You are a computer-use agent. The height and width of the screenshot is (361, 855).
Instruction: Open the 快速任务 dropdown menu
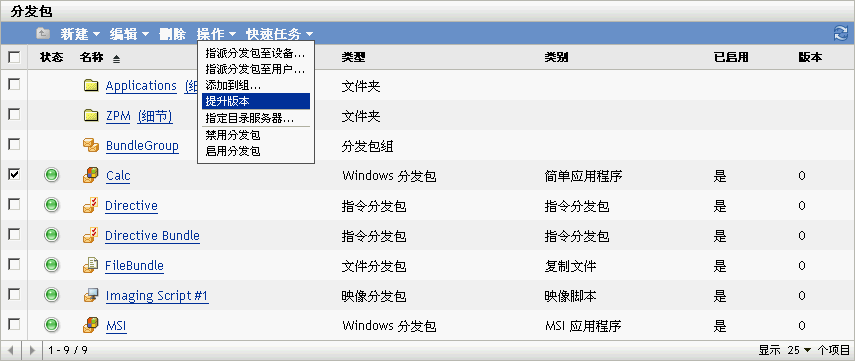tap(279, 34)
